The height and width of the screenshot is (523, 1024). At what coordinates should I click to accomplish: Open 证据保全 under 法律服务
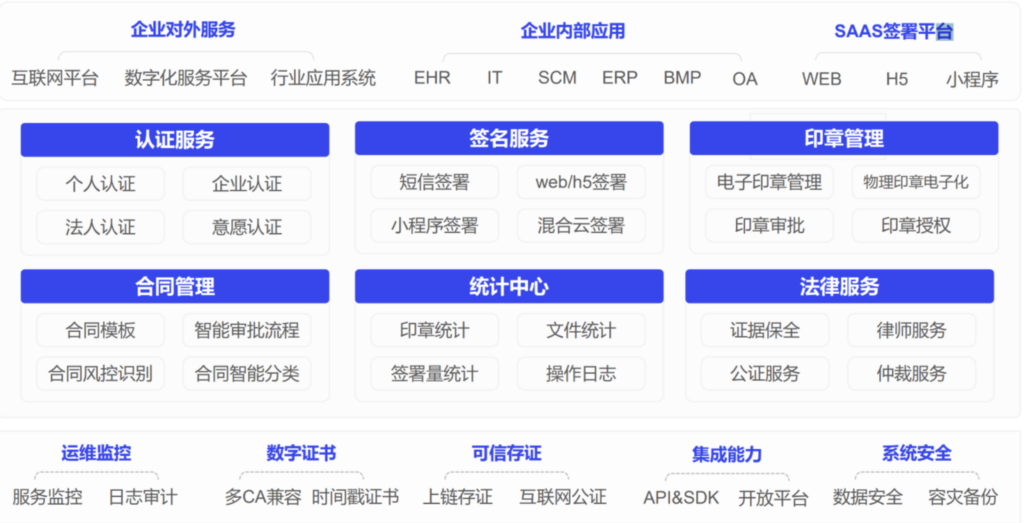pyautogui.click(x=765, y=330)
